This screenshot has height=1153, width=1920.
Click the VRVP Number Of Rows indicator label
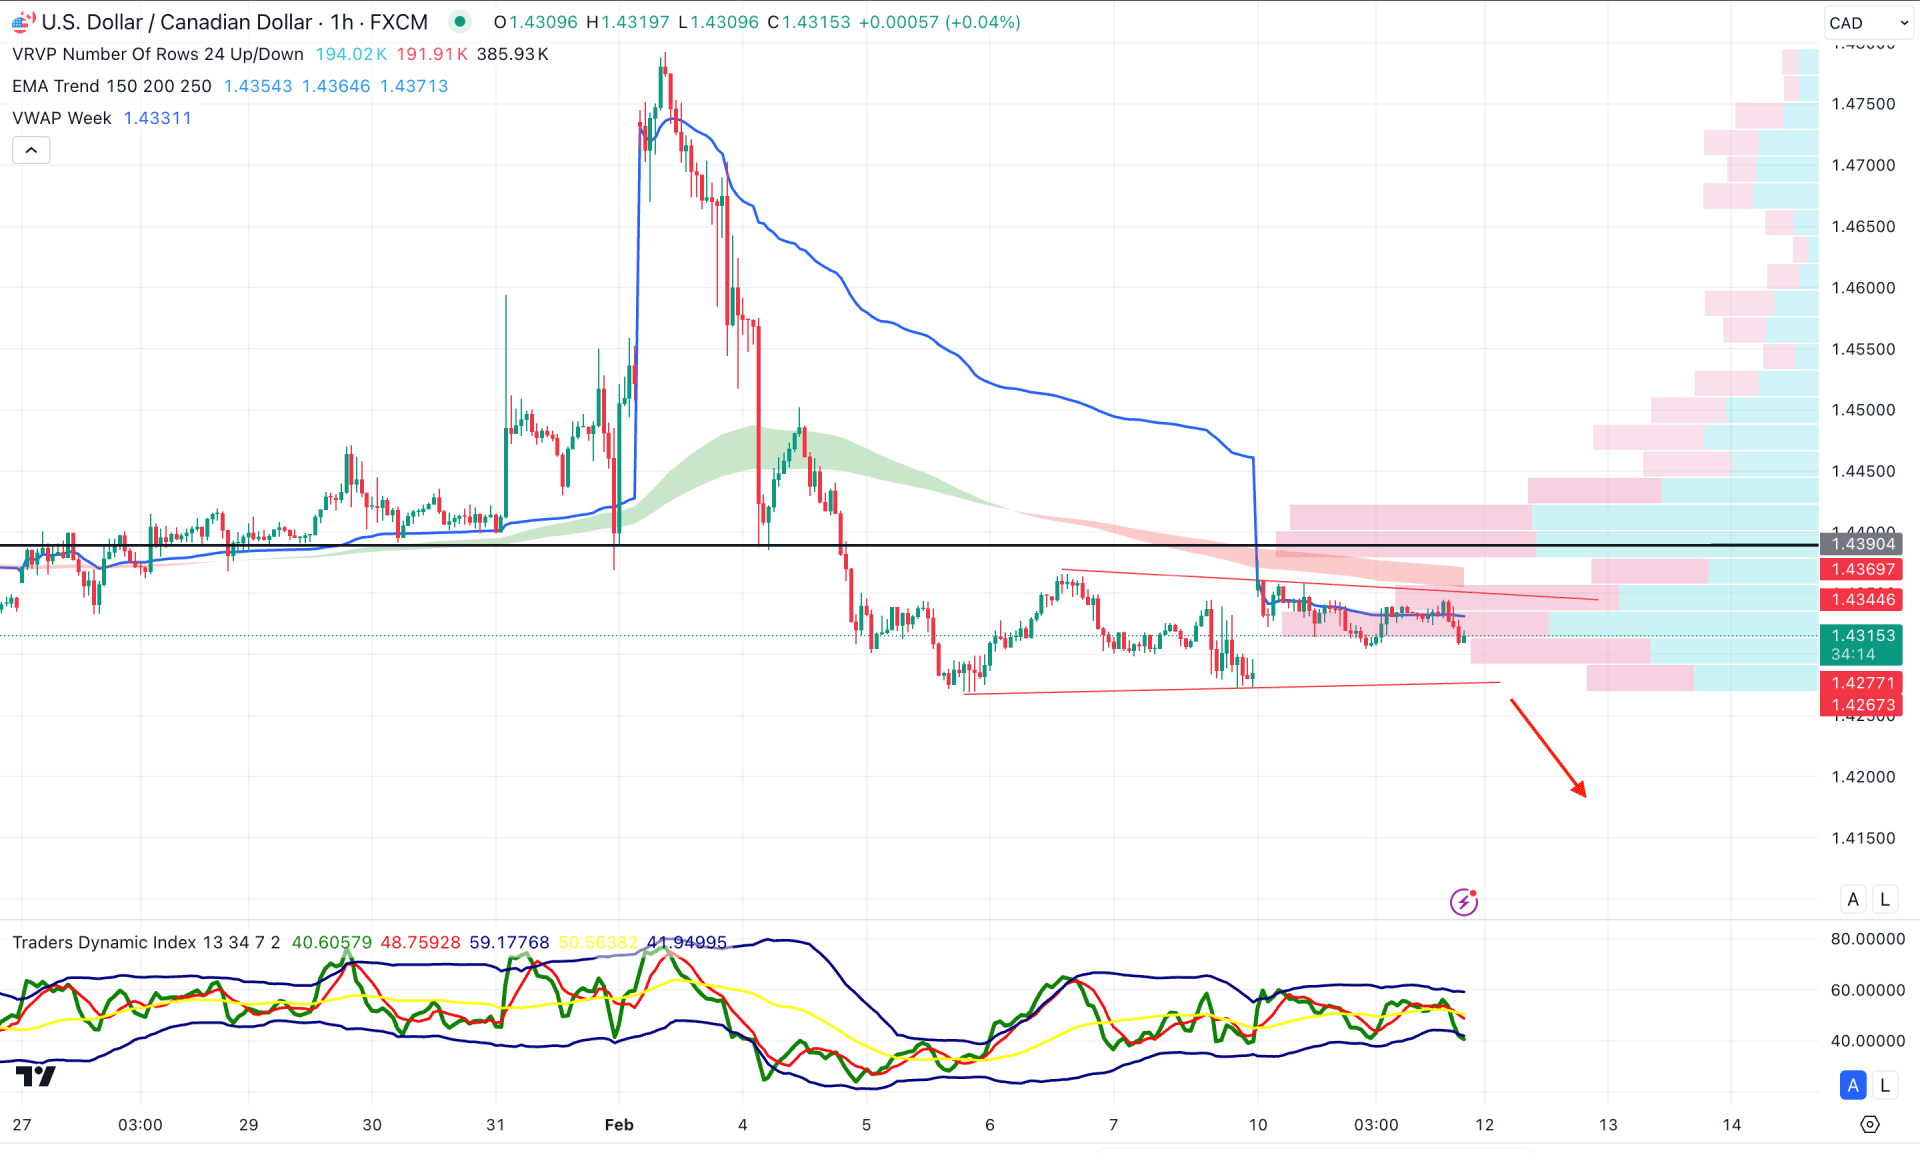click(x=157, y=54)
